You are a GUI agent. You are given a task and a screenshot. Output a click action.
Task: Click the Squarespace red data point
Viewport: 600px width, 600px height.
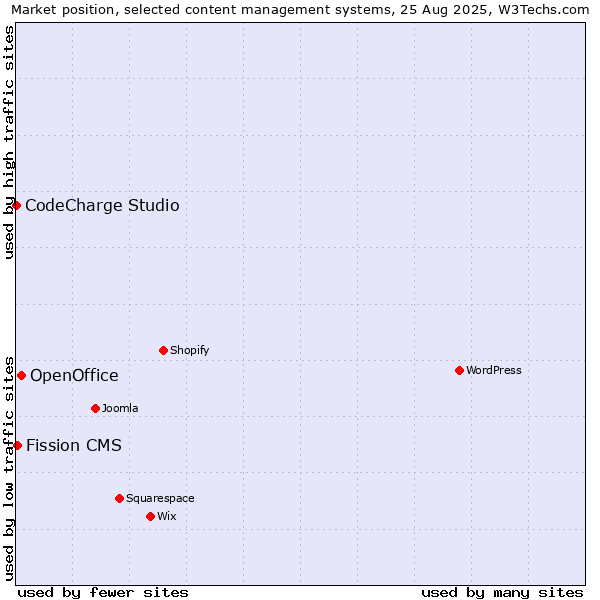pos(119,498)
